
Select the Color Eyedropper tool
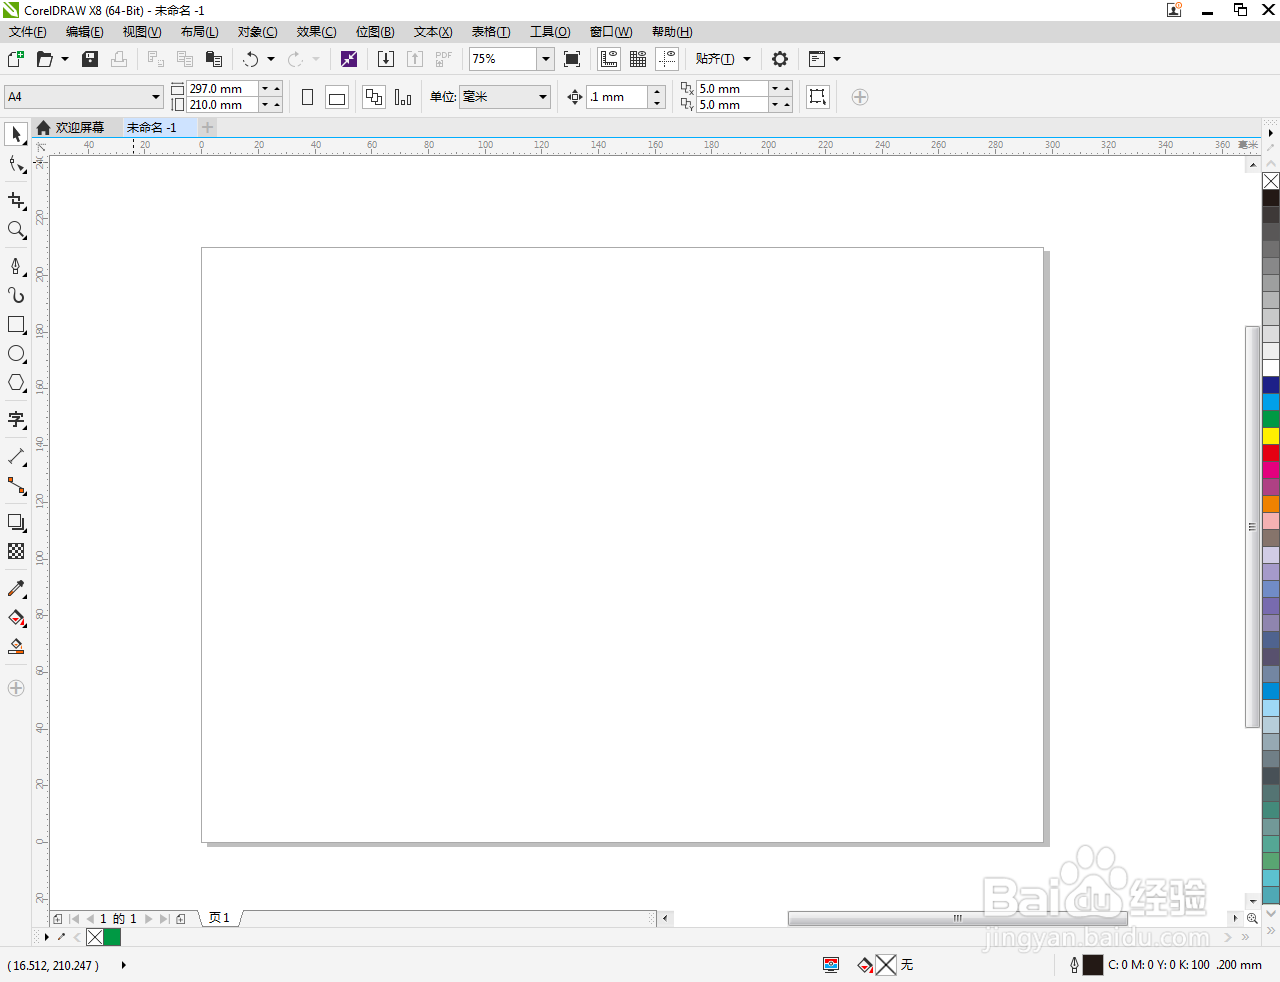(16, 589)
